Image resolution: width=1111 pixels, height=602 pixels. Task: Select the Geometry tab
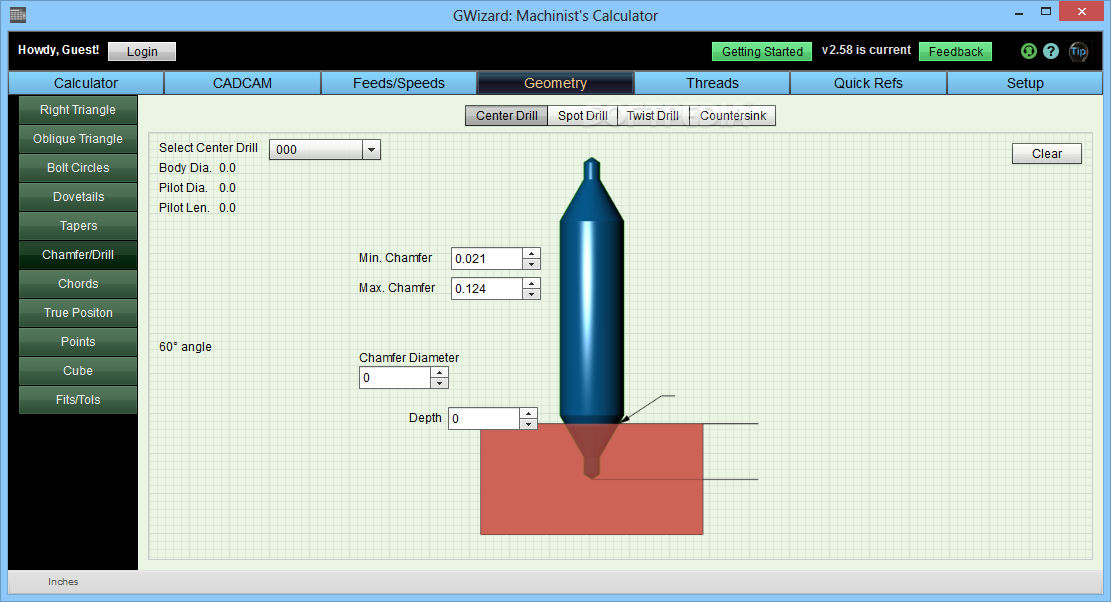tap(556, 83)
